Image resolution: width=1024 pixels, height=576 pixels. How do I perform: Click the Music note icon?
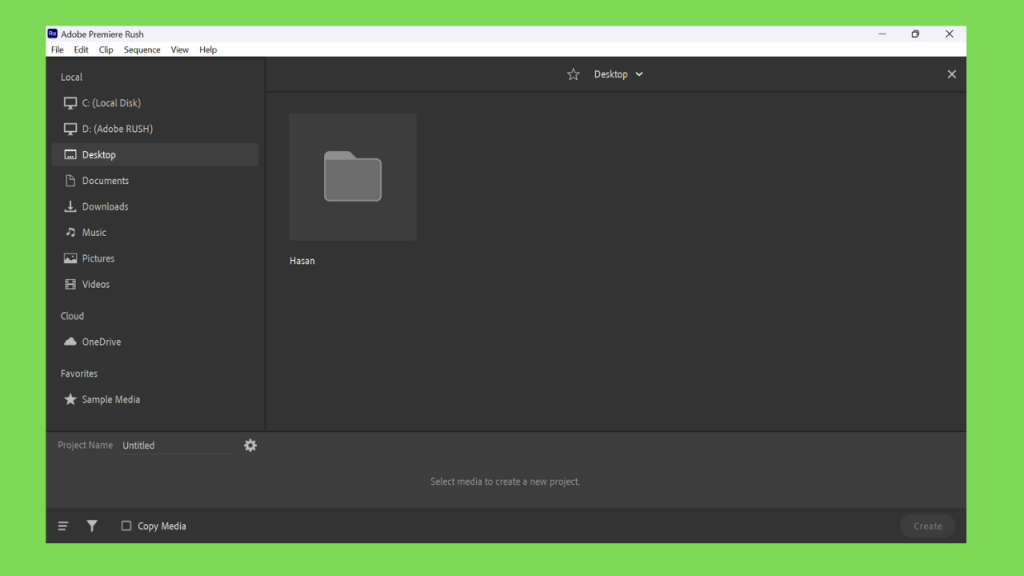[x=70, y=232]
